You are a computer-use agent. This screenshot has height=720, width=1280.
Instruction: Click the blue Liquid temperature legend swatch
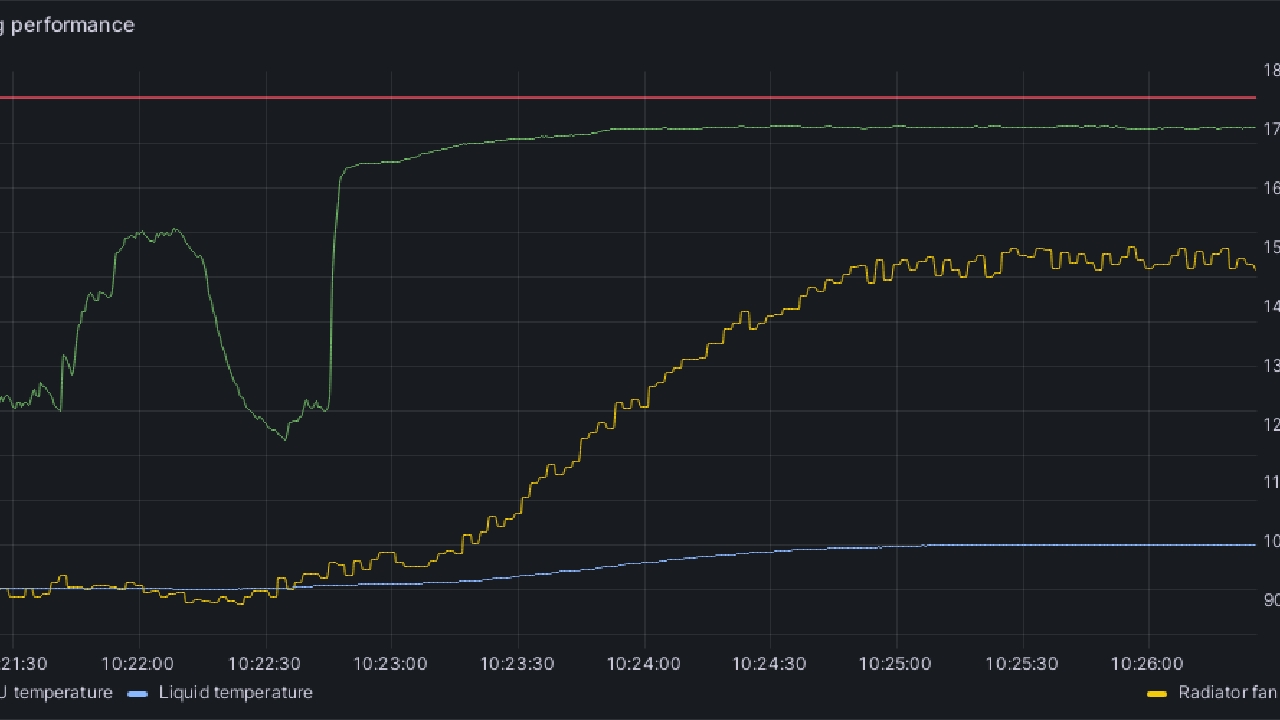[x=138, y=693]
